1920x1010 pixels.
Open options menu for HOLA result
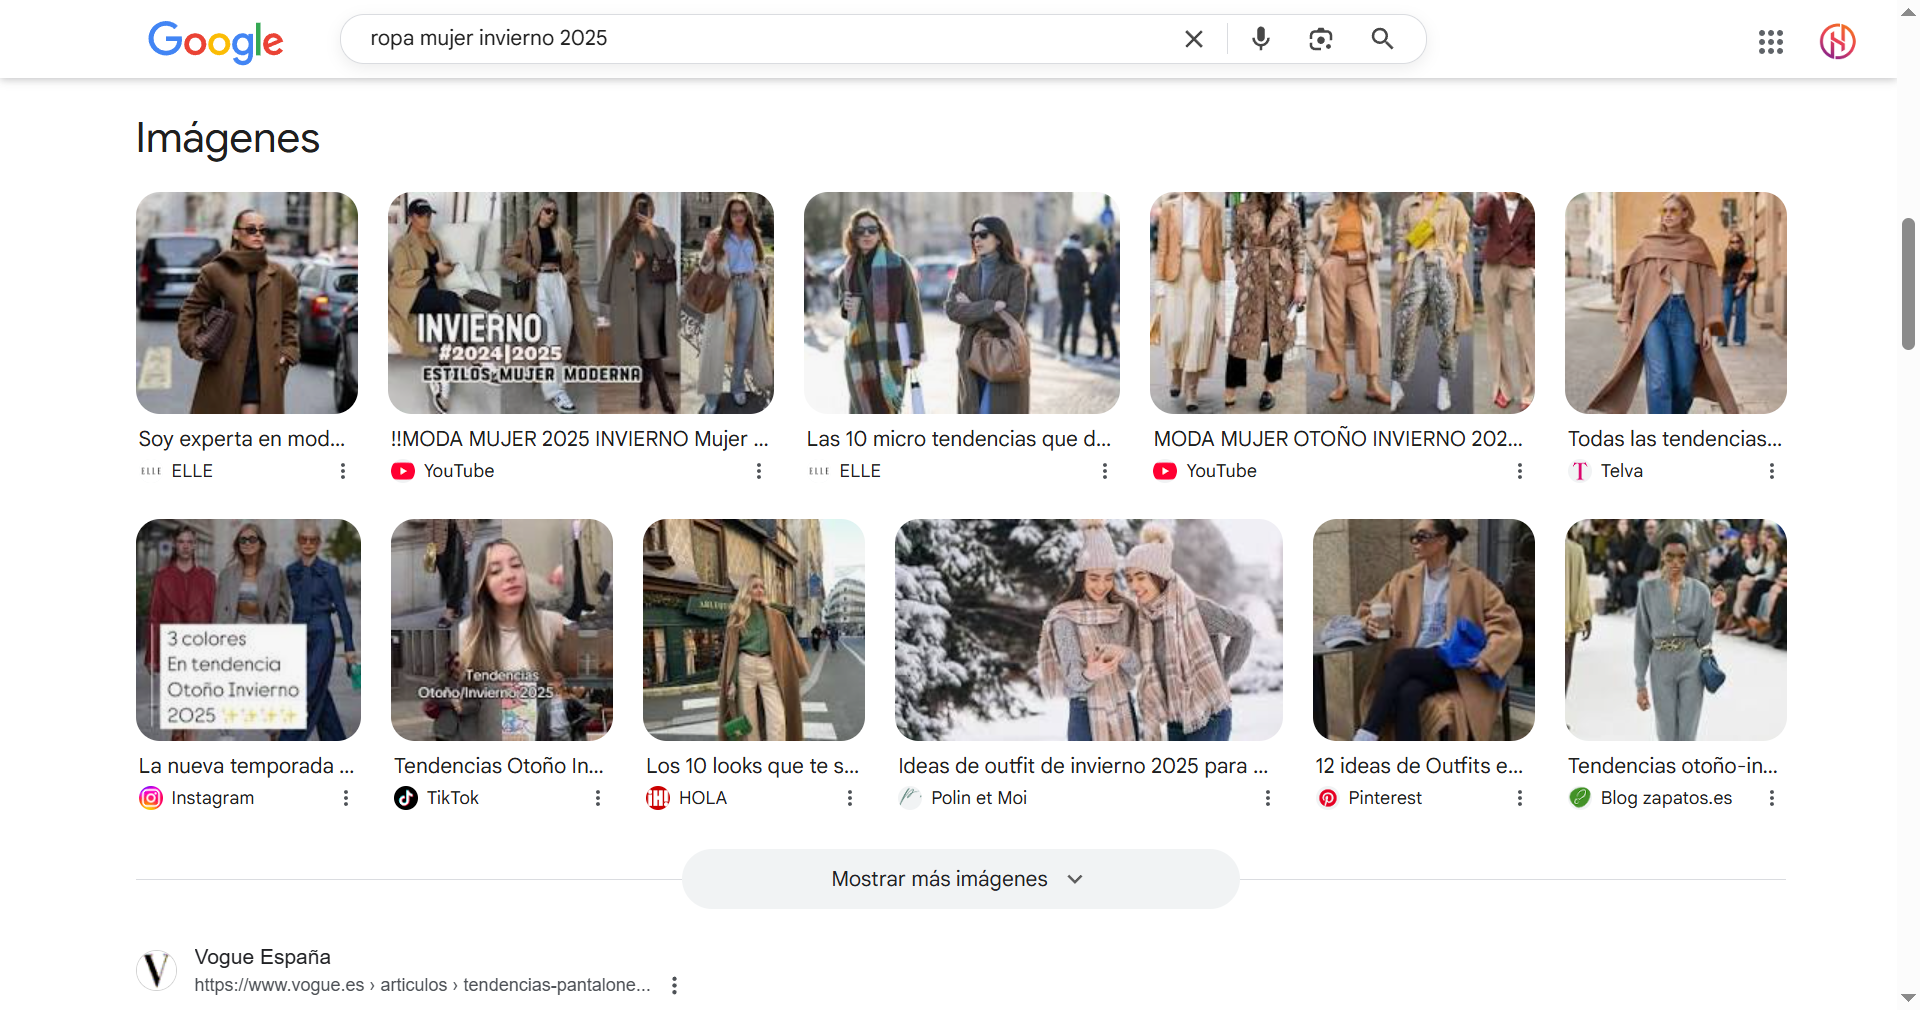[850, 798]
